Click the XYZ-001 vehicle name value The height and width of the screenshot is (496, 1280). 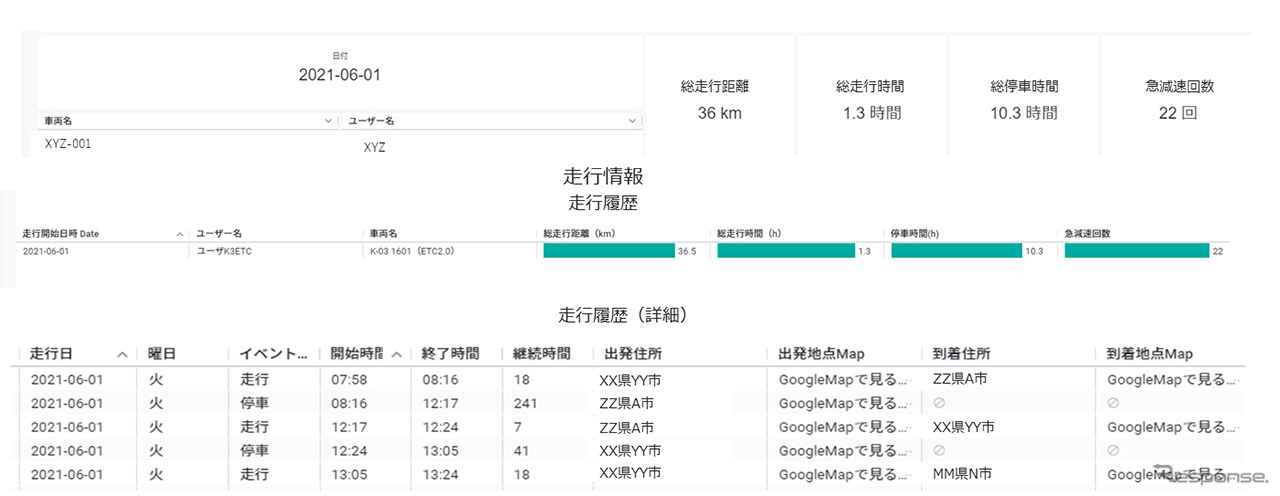tap(68, 144)
